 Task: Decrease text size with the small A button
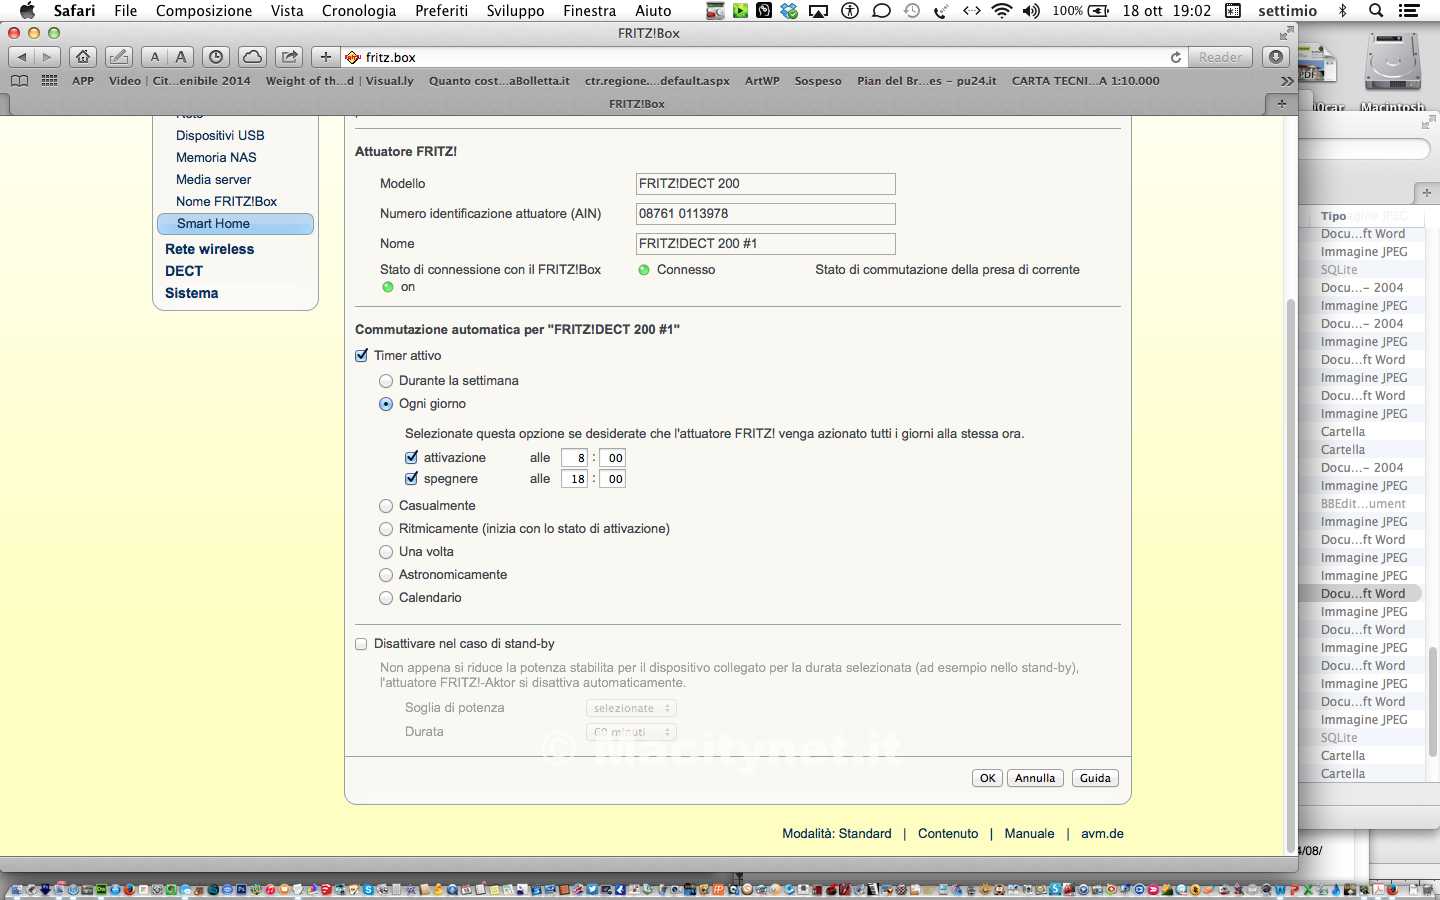click(155, 57)
